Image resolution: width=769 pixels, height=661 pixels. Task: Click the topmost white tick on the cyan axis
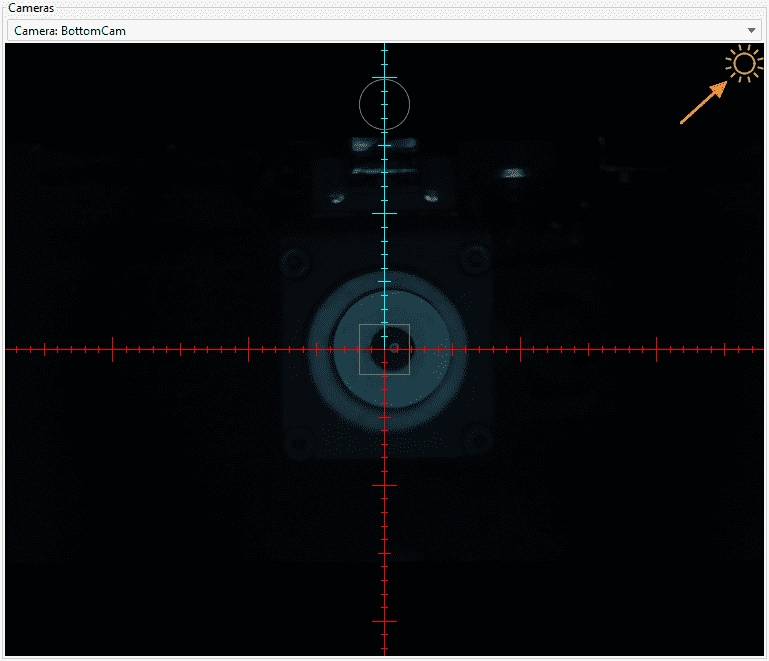tap(384, 78)
